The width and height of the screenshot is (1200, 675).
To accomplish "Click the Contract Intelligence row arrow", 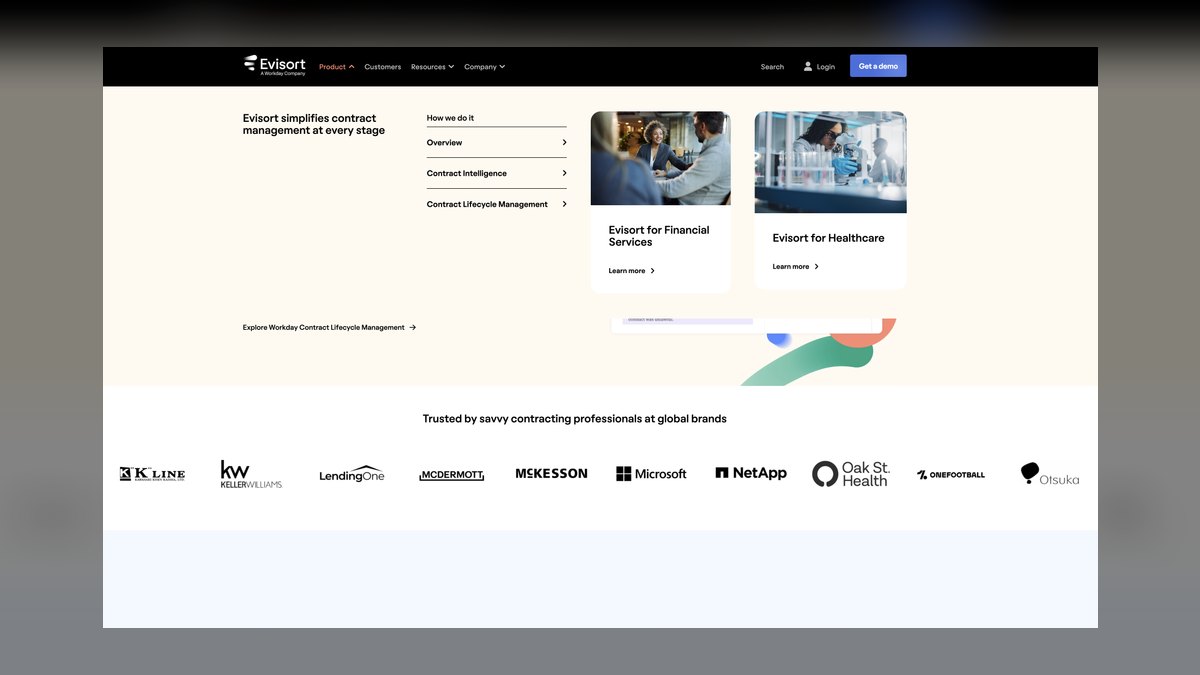I will [564, 174].
